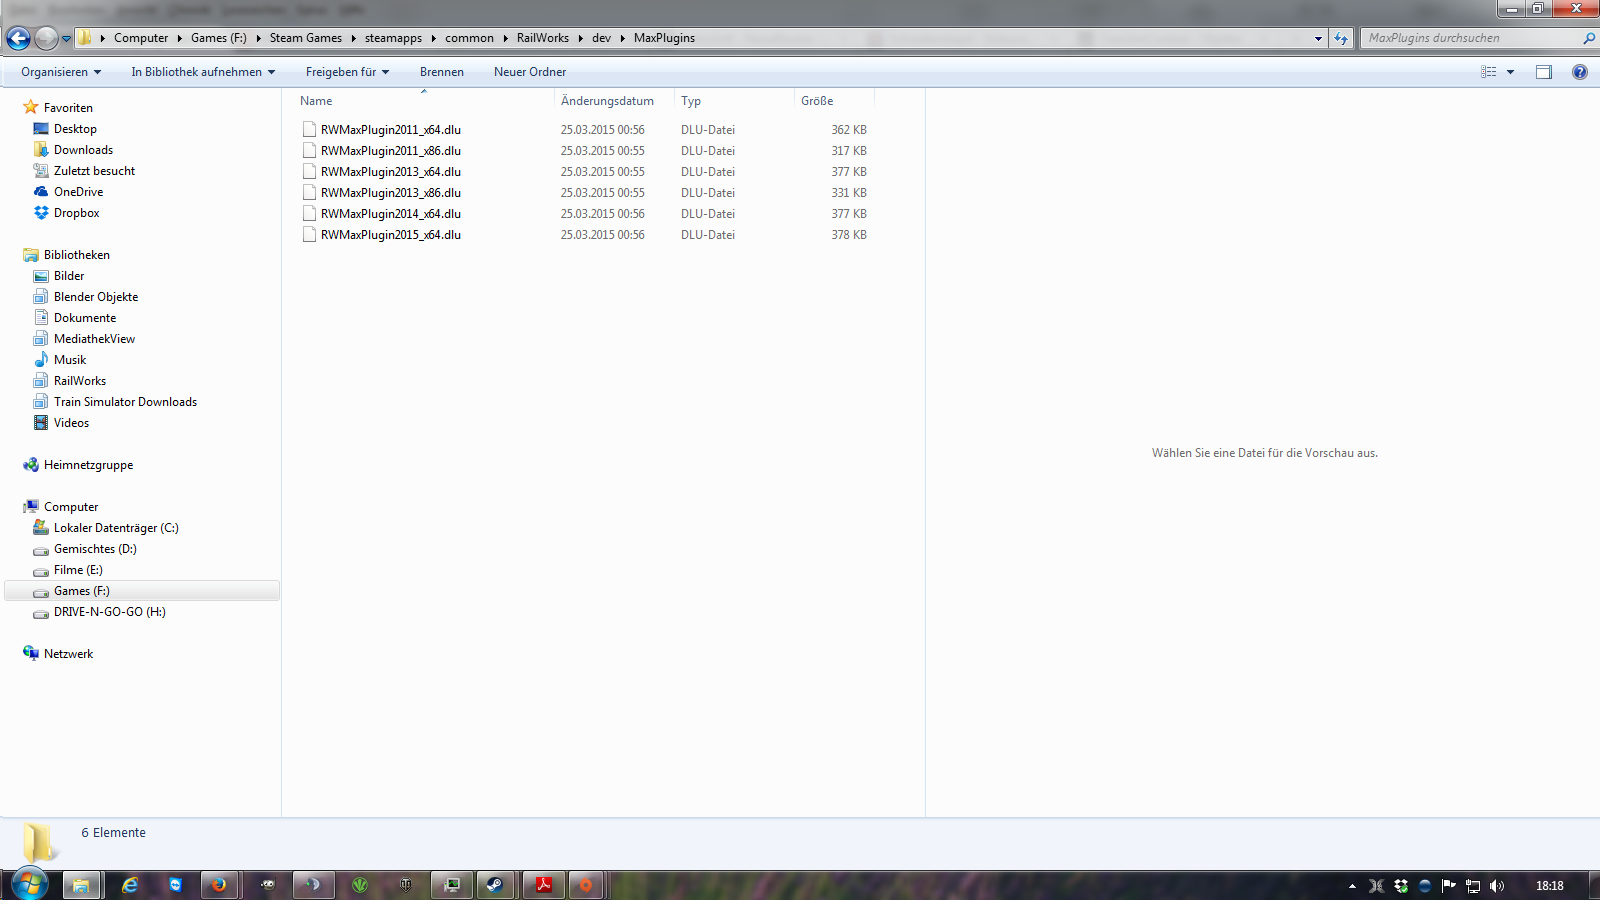Expand the dropdown arrow after Steam Games breadcrumb
1600x900 pixels.
[353, 38]
